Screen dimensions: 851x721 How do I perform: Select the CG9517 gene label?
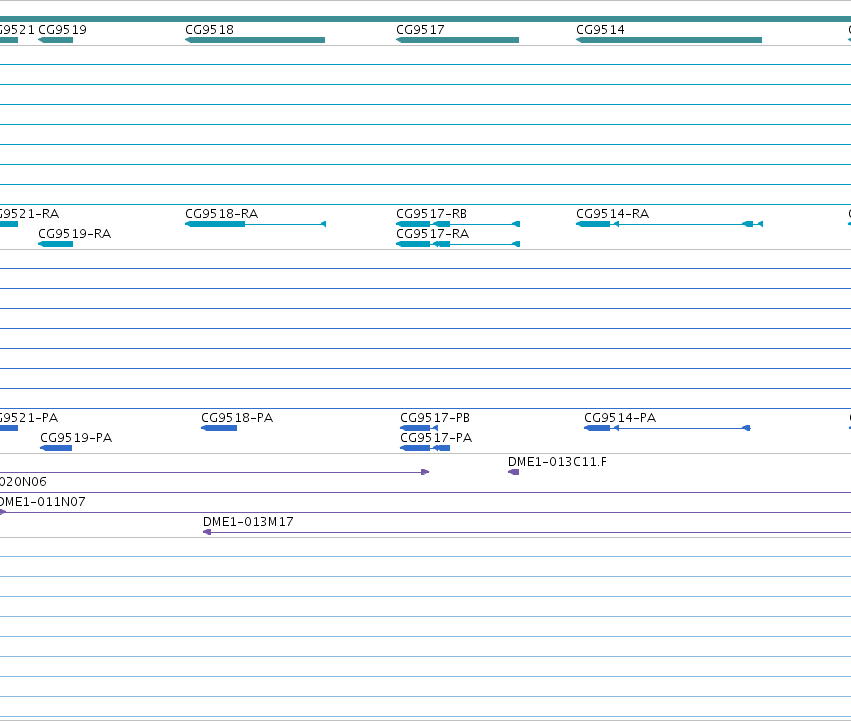tap(421, 30)
